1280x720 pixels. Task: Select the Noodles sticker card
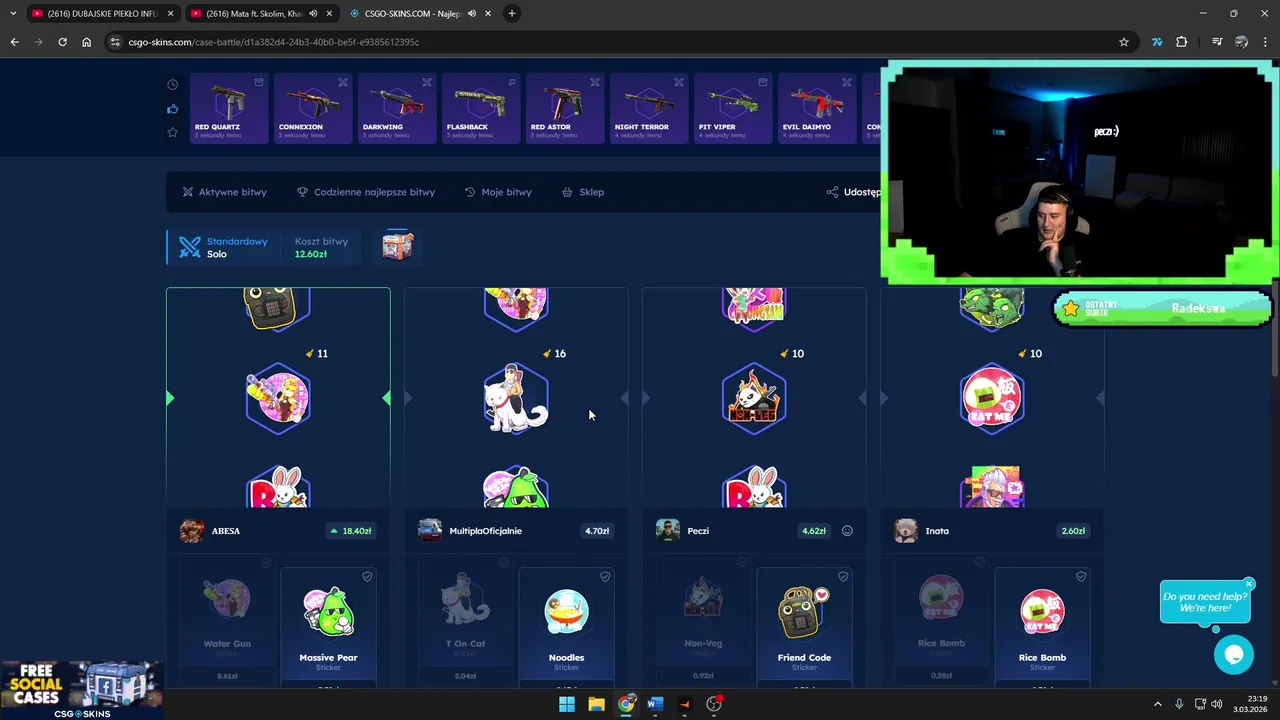(566, 627)
